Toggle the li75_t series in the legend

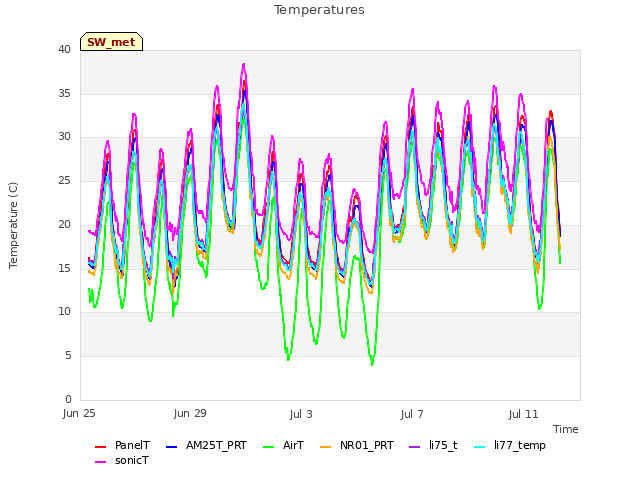(433, 445)
